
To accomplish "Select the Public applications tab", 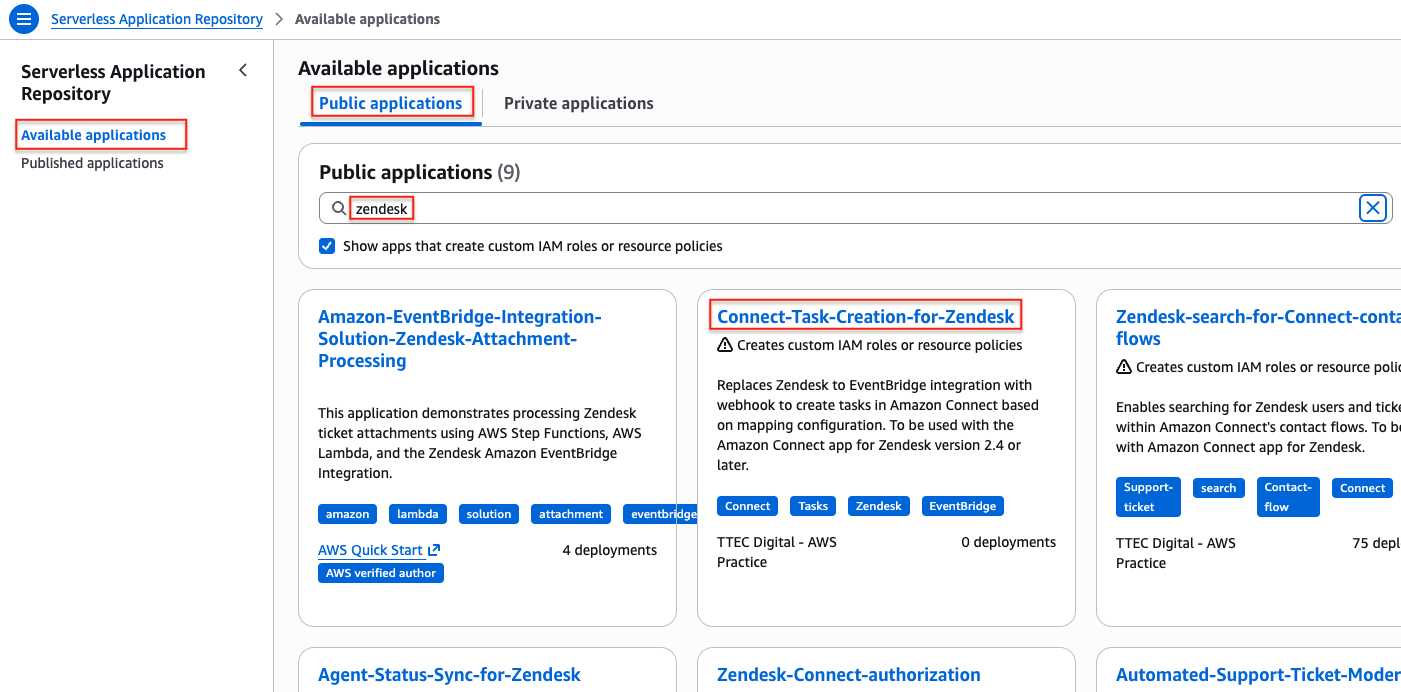I will (390, 103).
